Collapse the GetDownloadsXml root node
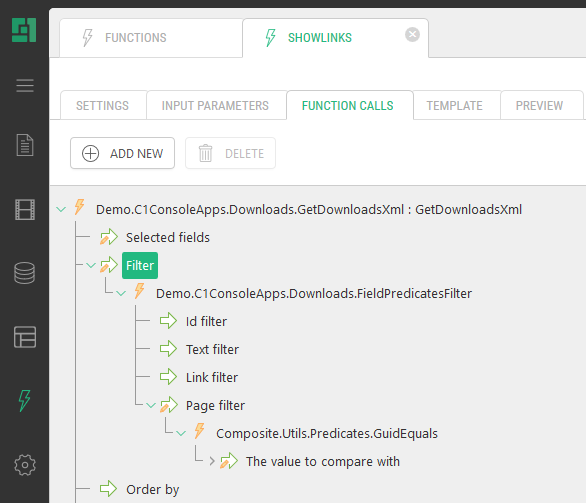Viewport: 586px width, 503px height. pyautogui.click(x=61, y=209)
